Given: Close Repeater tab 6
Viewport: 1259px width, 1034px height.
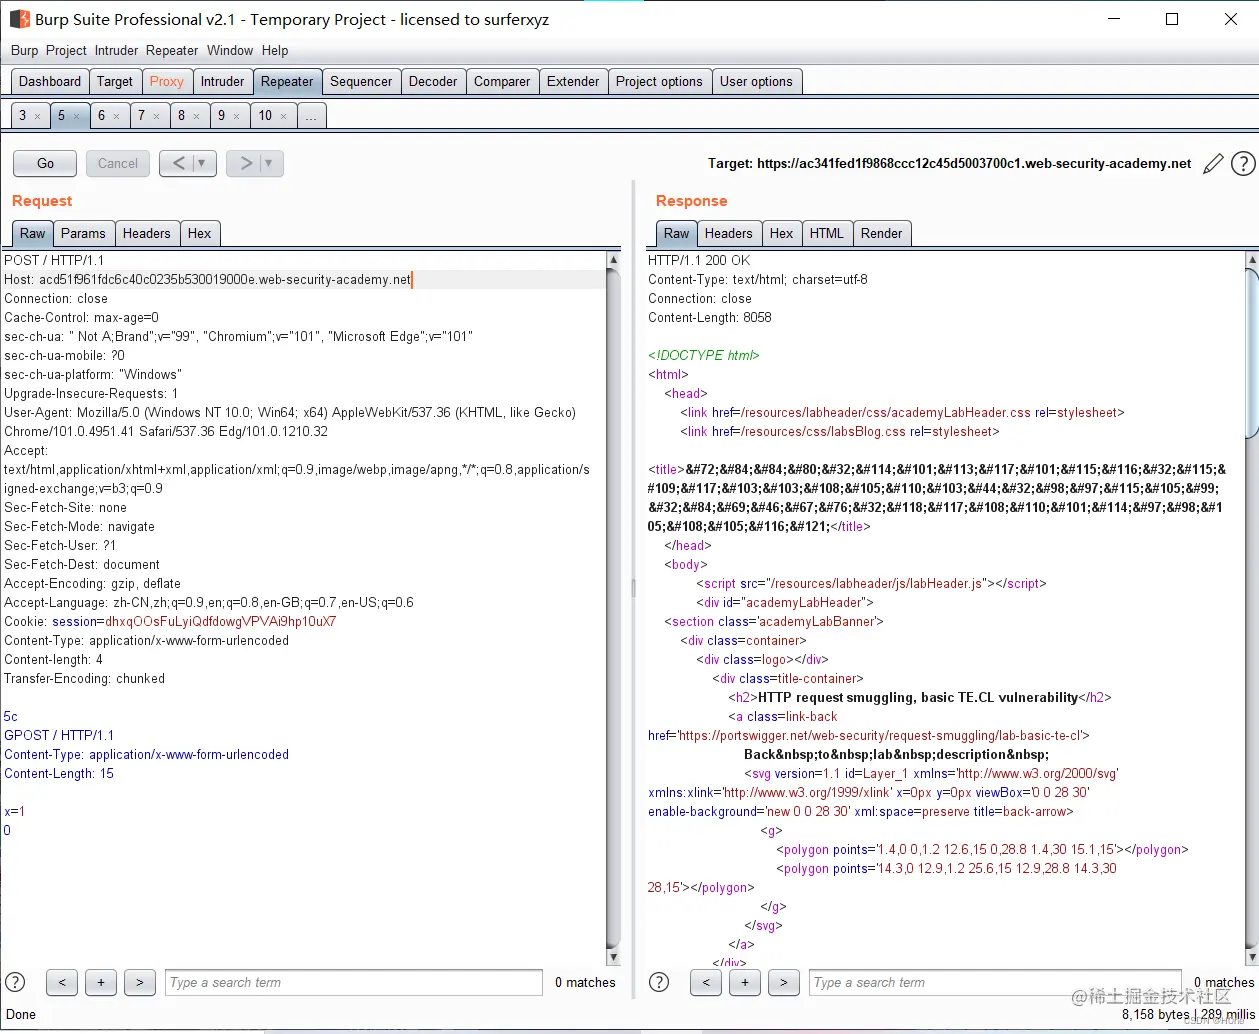Looking at the screenshot, I should tap(116, 116).
